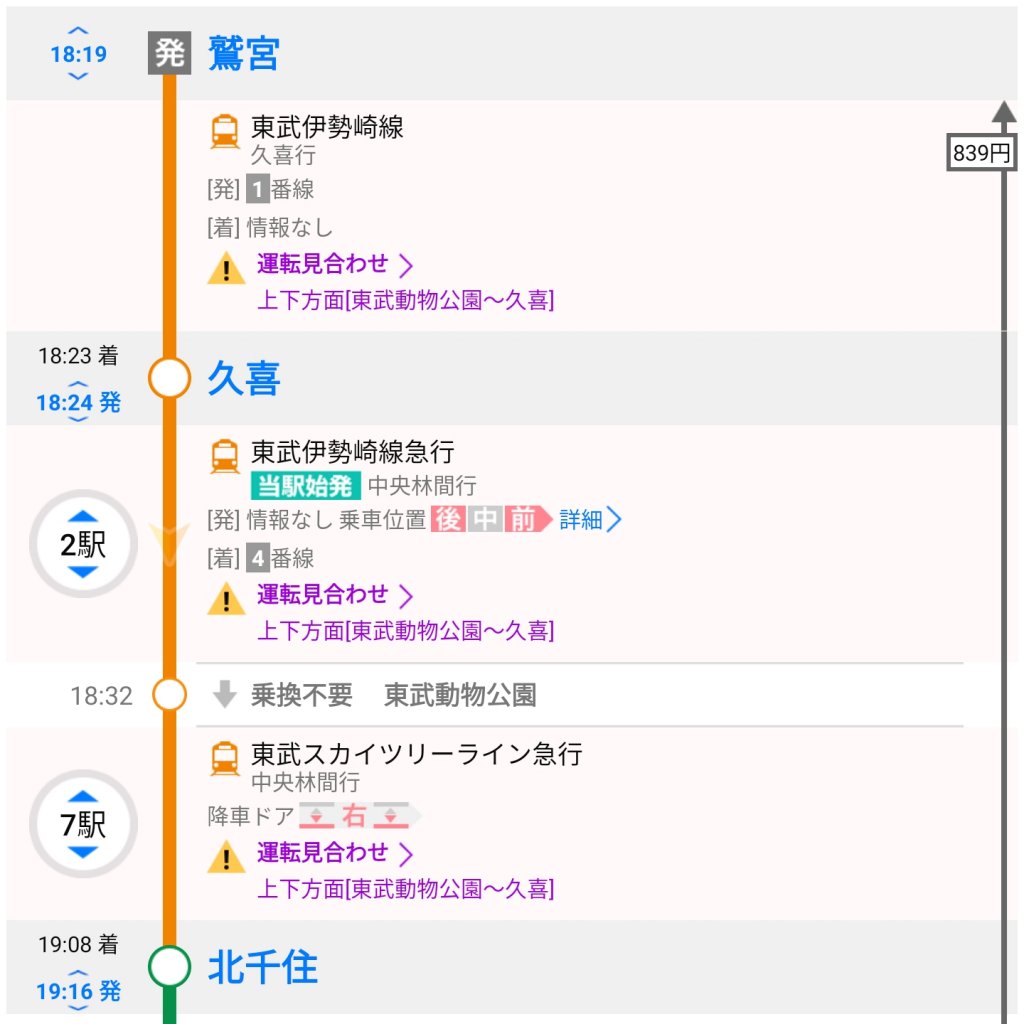
Task: Tap the 発 departure badge icon
Action: tap(169, 52)
